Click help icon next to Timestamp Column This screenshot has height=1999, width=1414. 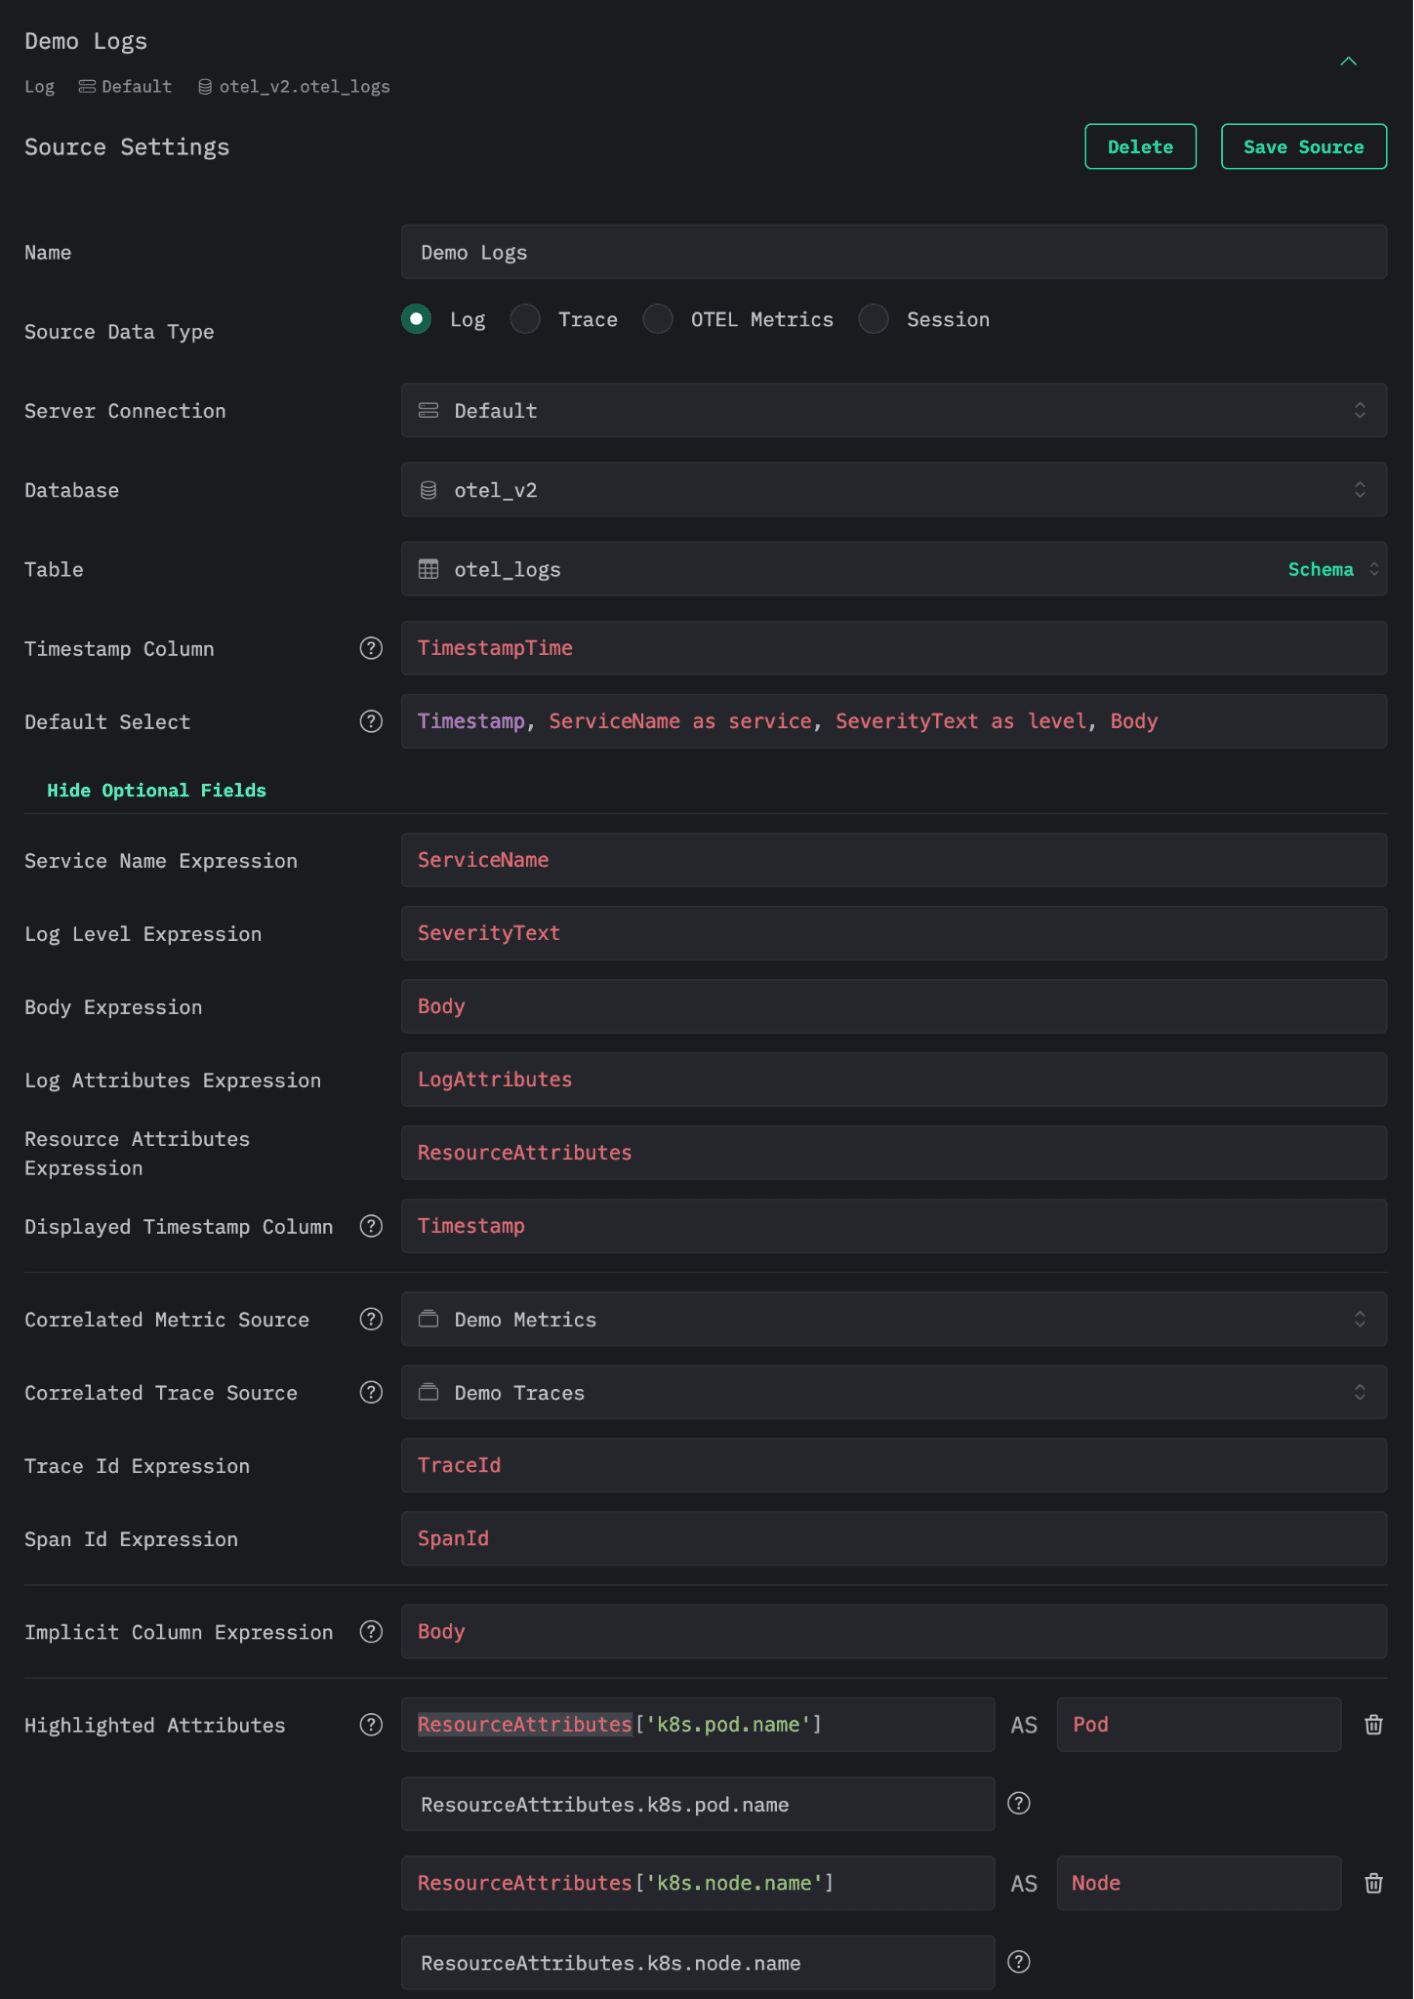371,648
